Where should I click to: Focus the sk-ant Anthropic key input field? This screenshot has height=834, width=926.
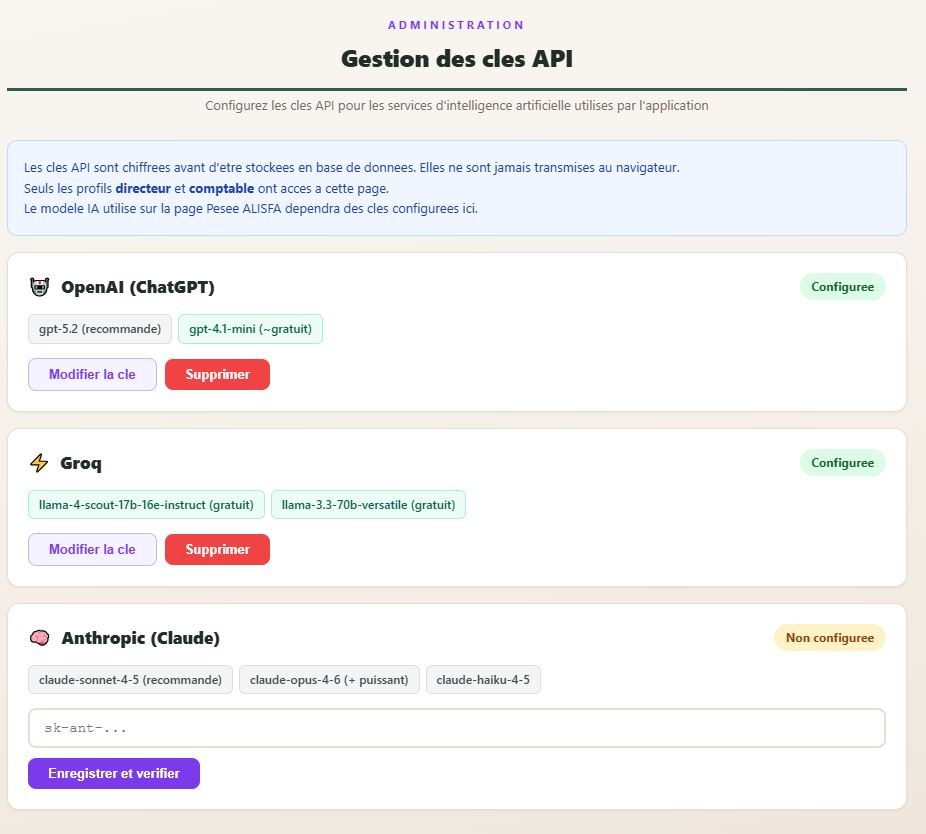pyautogui.click(x=456, y=728)
